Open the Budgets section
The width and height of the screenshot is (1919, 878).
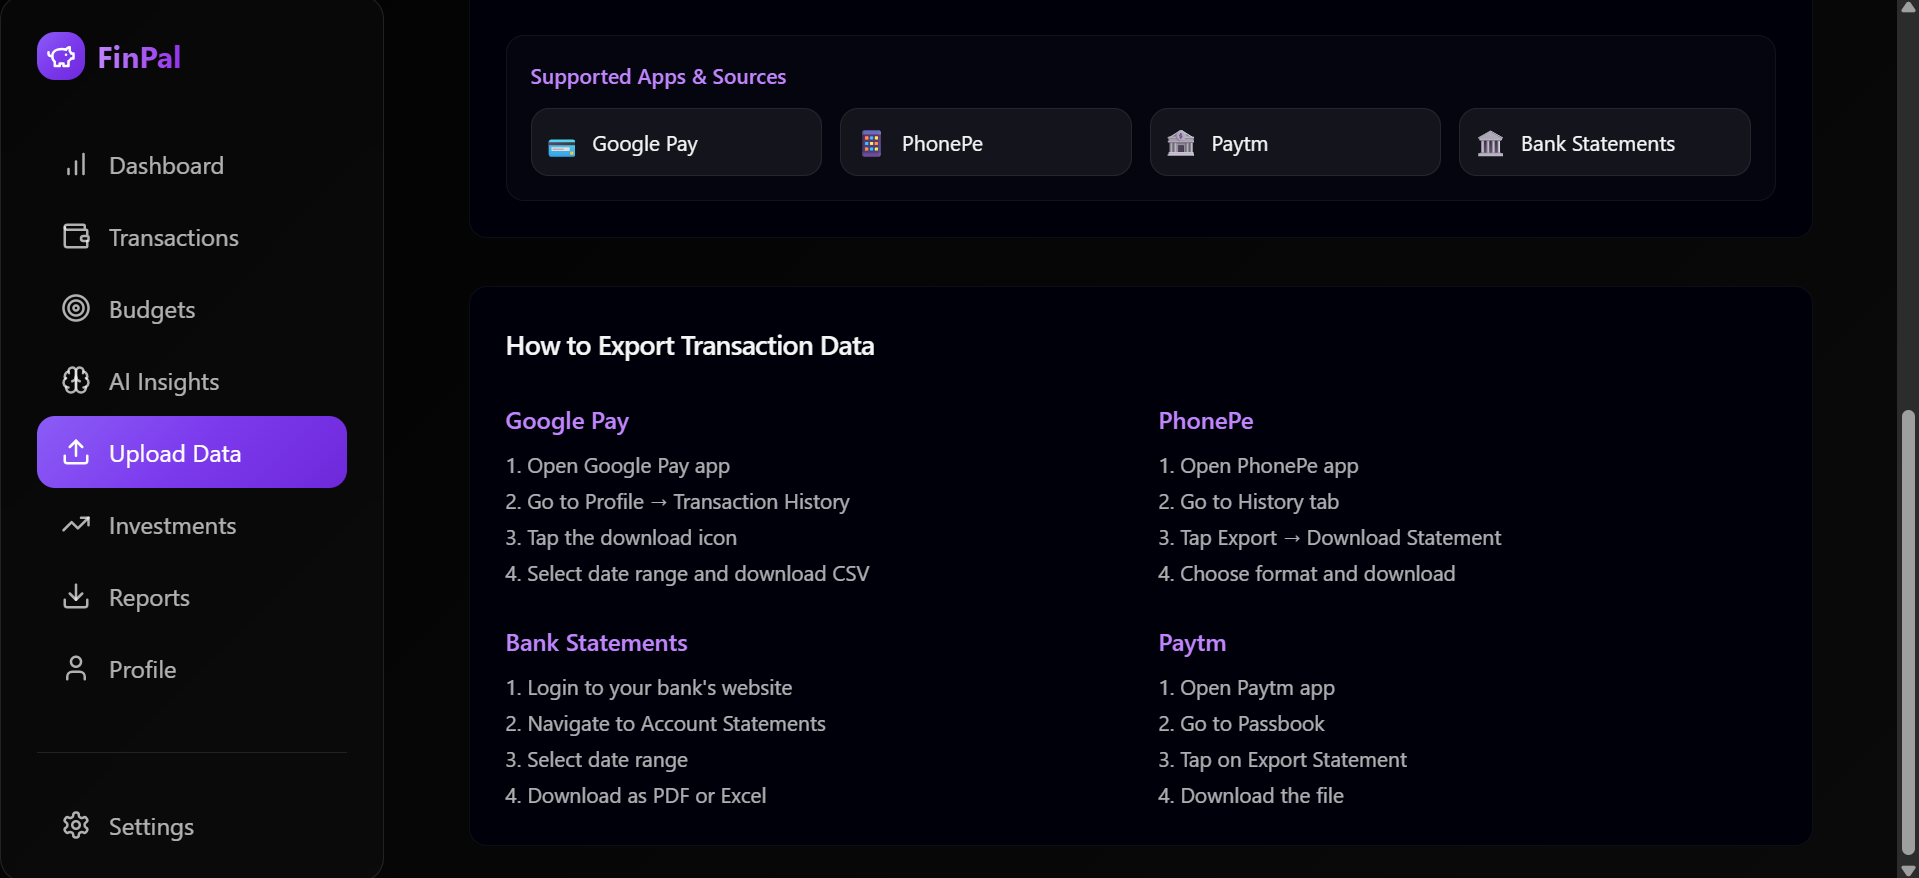(x=192, y=309)
